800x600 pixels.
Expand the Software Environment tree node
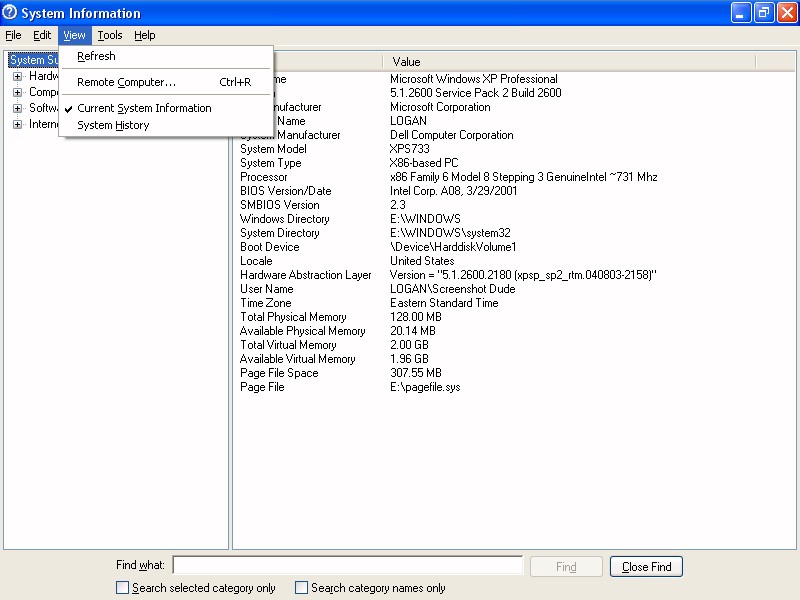click(x=17, y=108)
